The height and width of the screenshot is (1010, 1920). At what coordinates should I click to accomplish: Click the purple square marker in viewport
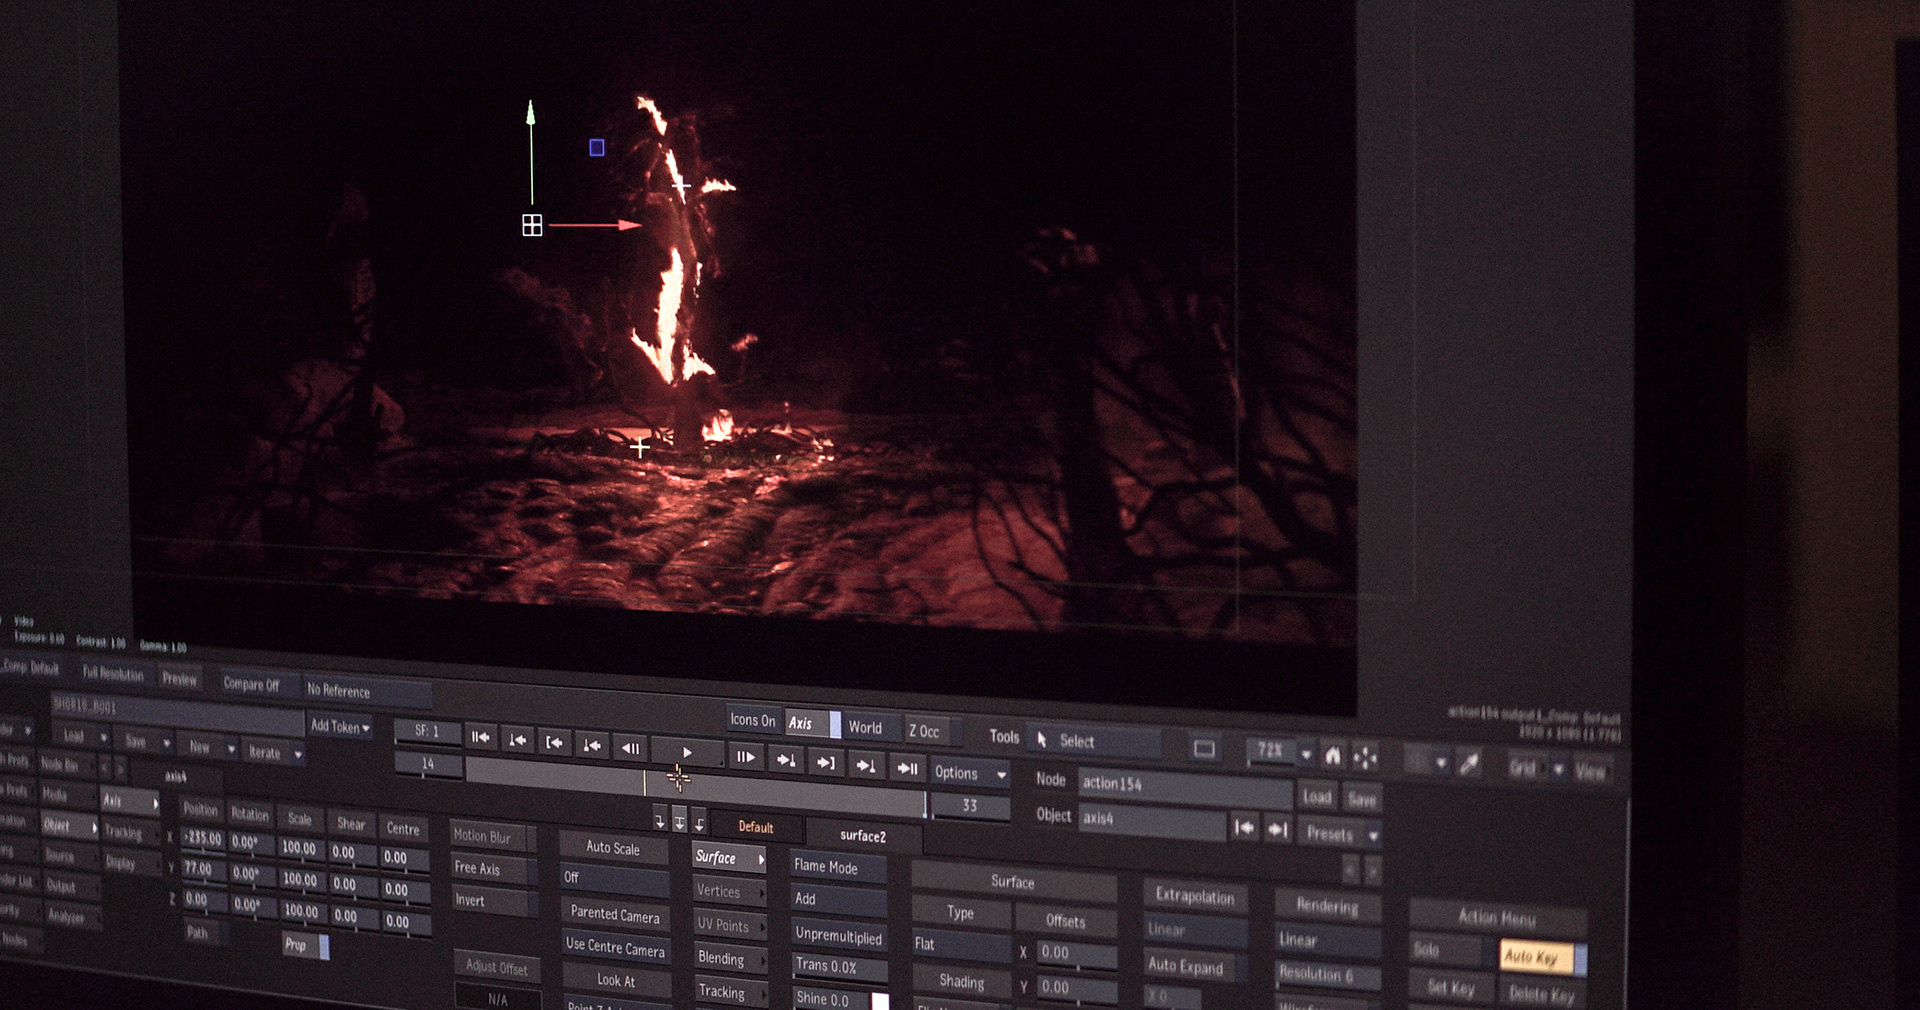point(597,148)
